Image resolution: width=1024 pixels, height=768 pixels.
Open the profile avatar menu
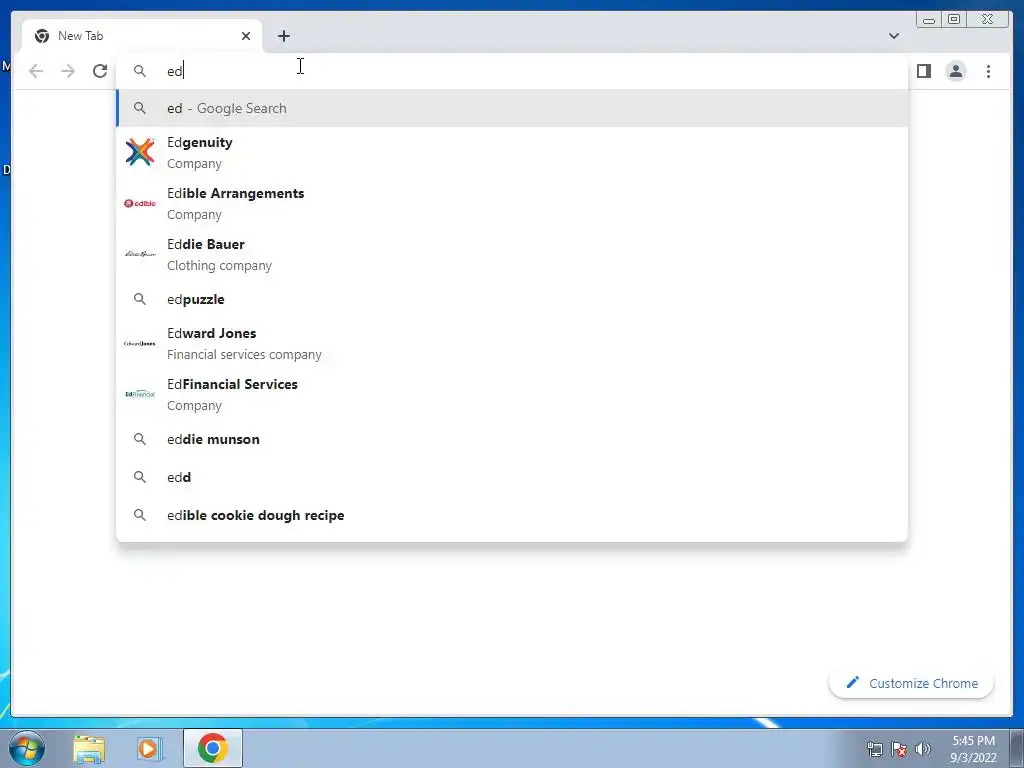pyautogui.click(x=955, y=71)
